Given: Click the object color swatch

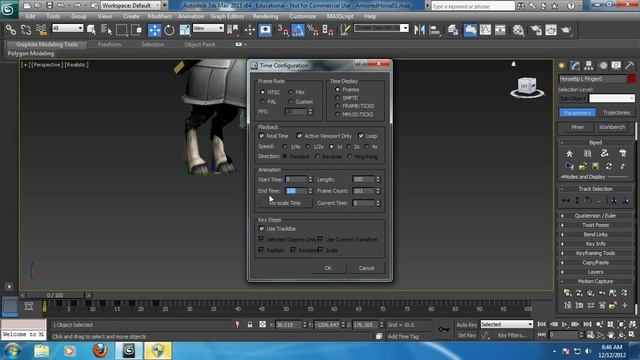Looking at the screenshot, I should 631,79.
